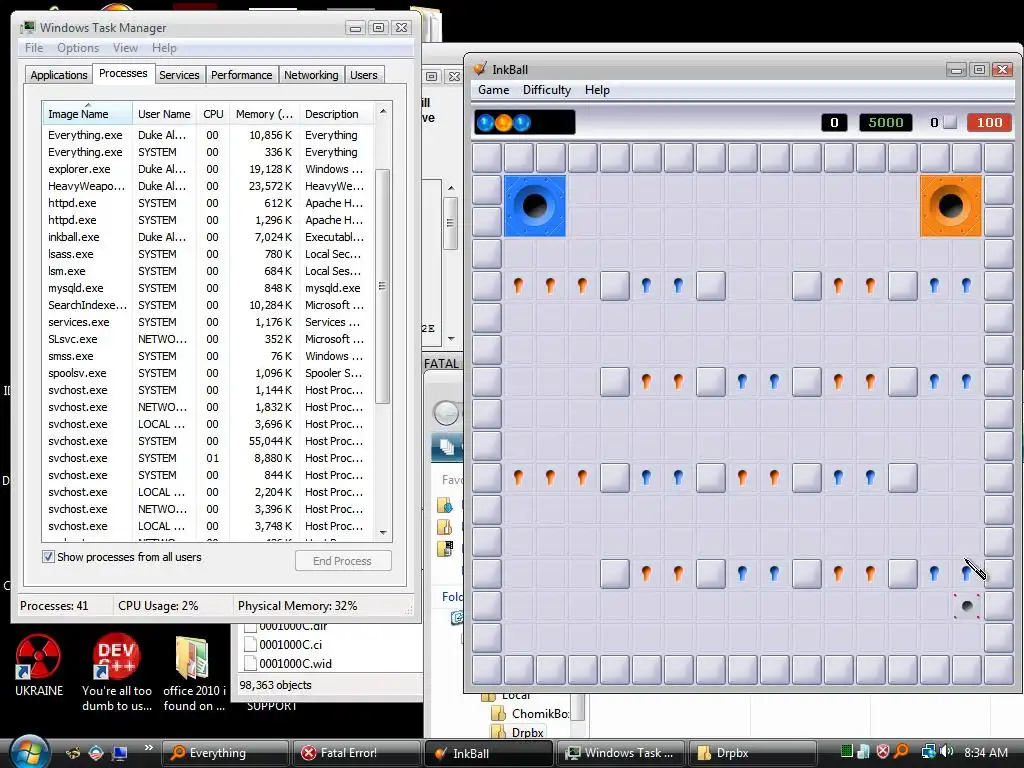Select the inkball.exe process row
Screen dimensions: 1024x768
(208, 237)
